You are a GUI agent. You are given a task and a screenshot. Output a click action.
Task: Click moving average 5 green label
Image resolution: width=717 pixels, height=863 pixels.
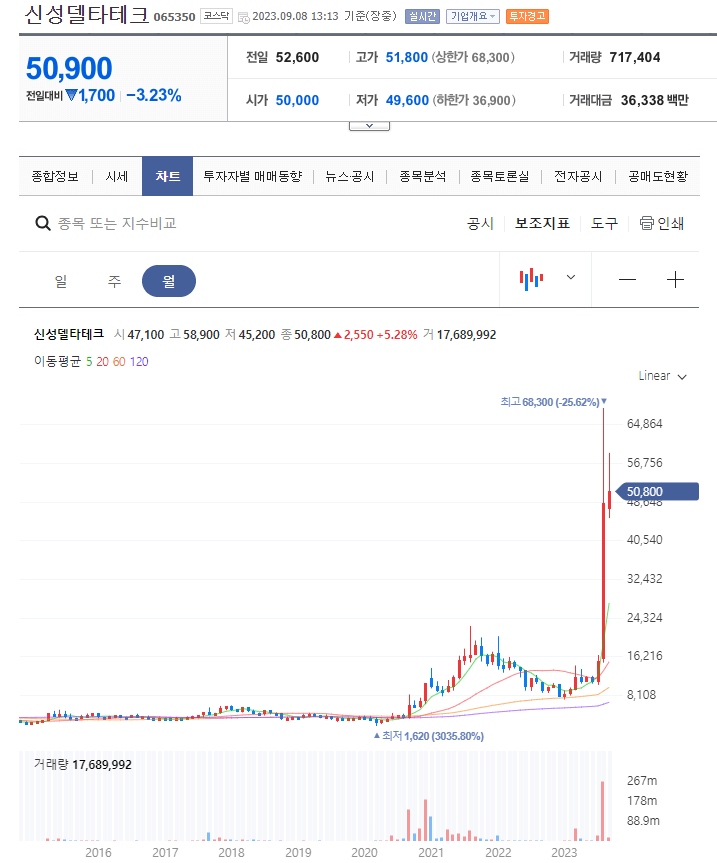pos(89,362)
